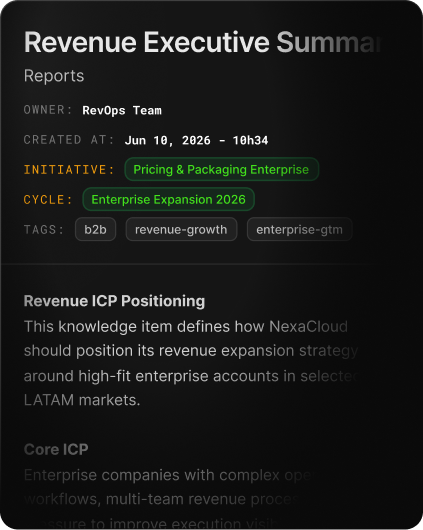Click the divider below the tags row
Viewport: 423px width, 530px height.
click(211, 263)
